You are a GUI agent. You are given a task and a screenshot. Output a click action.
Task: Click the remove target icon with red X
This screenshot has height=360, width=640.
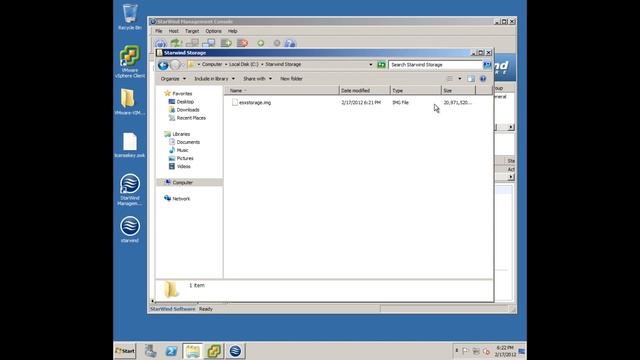242,43
